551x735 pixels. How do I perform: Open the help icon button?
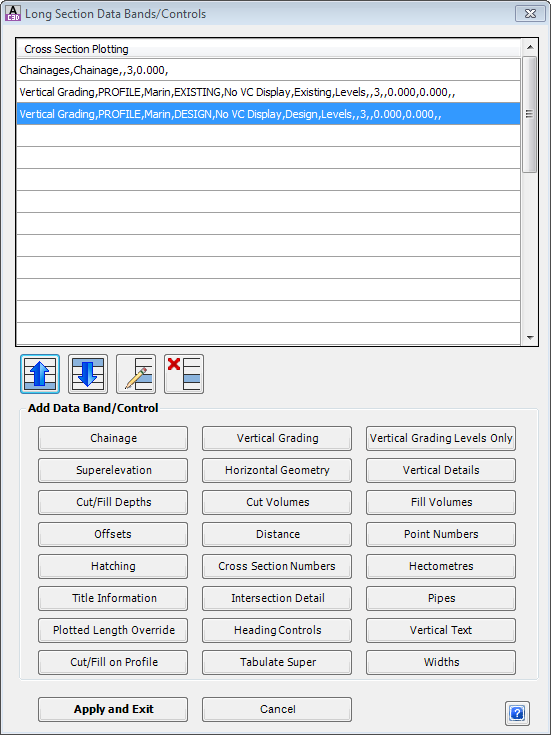pyautogui.click(x=517, y=713)
